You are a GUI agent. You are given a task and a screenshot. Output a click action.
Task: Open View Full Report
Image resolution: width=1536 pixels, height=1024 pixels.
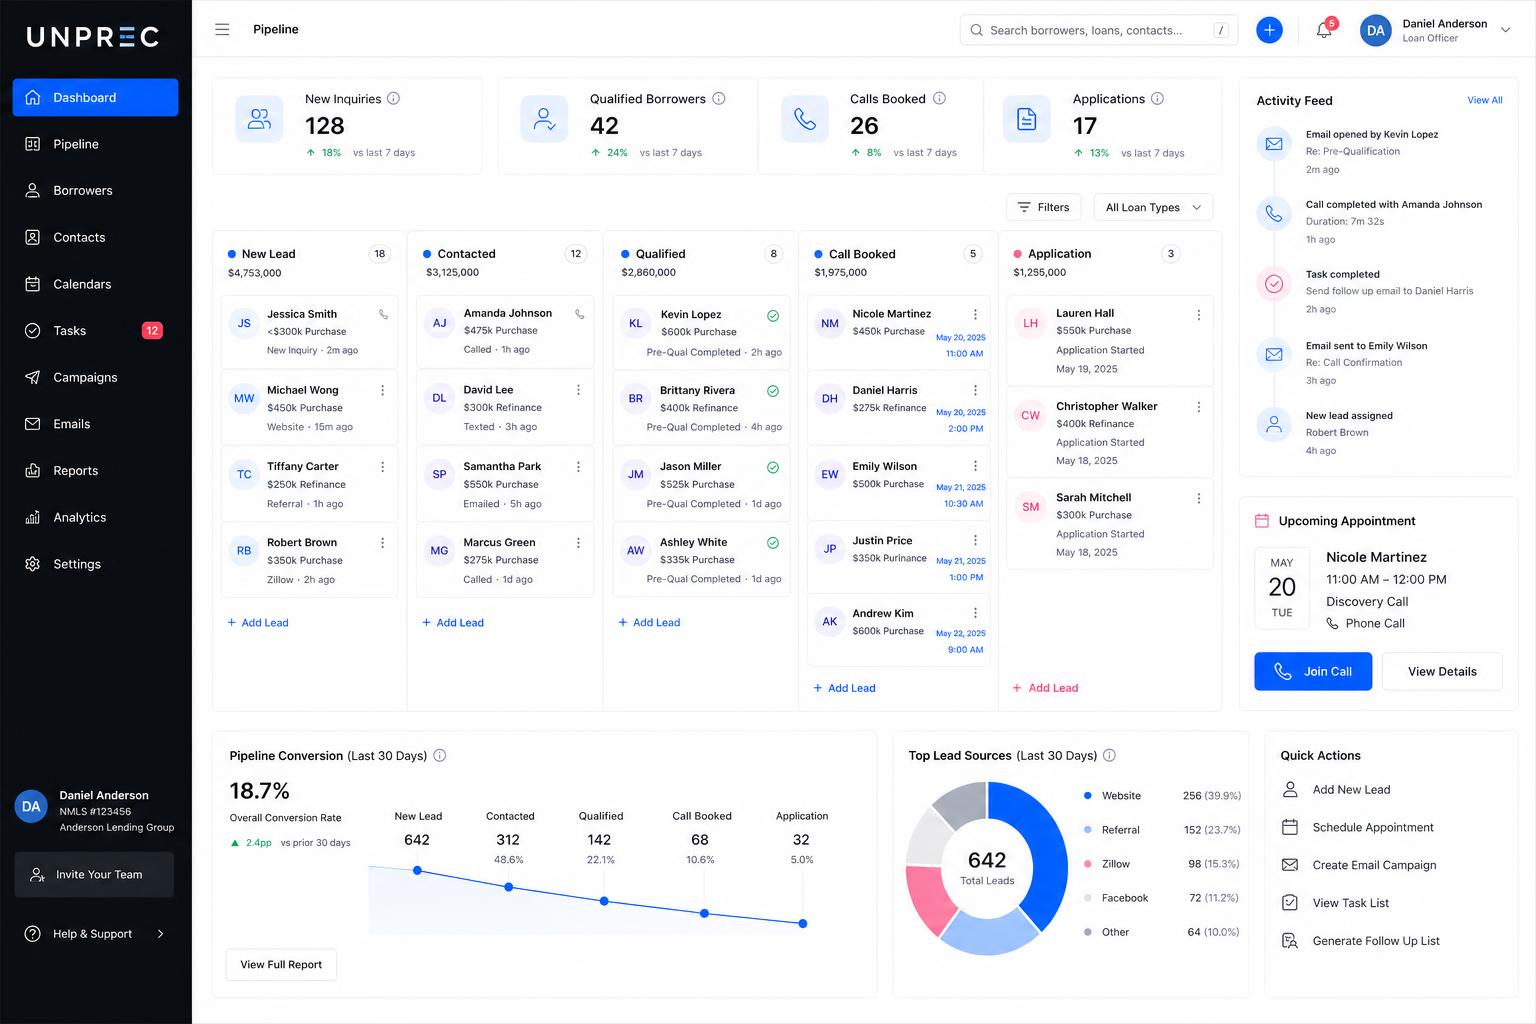[281, 964]
